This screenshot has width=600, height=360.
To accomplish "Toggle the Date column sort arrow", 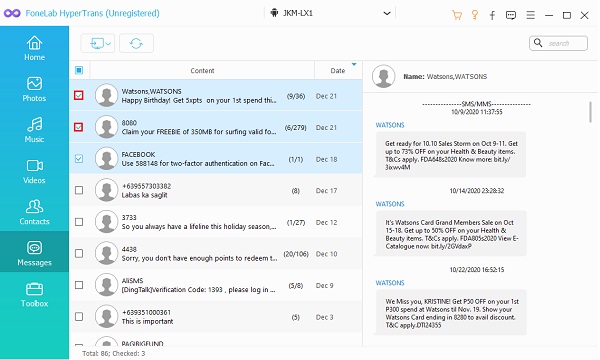I will [354, 64].
